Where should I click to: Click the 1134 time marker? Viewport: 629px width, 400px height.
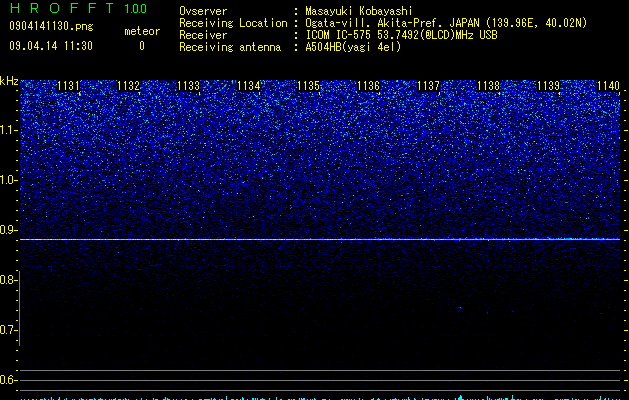tap(248, 86)
